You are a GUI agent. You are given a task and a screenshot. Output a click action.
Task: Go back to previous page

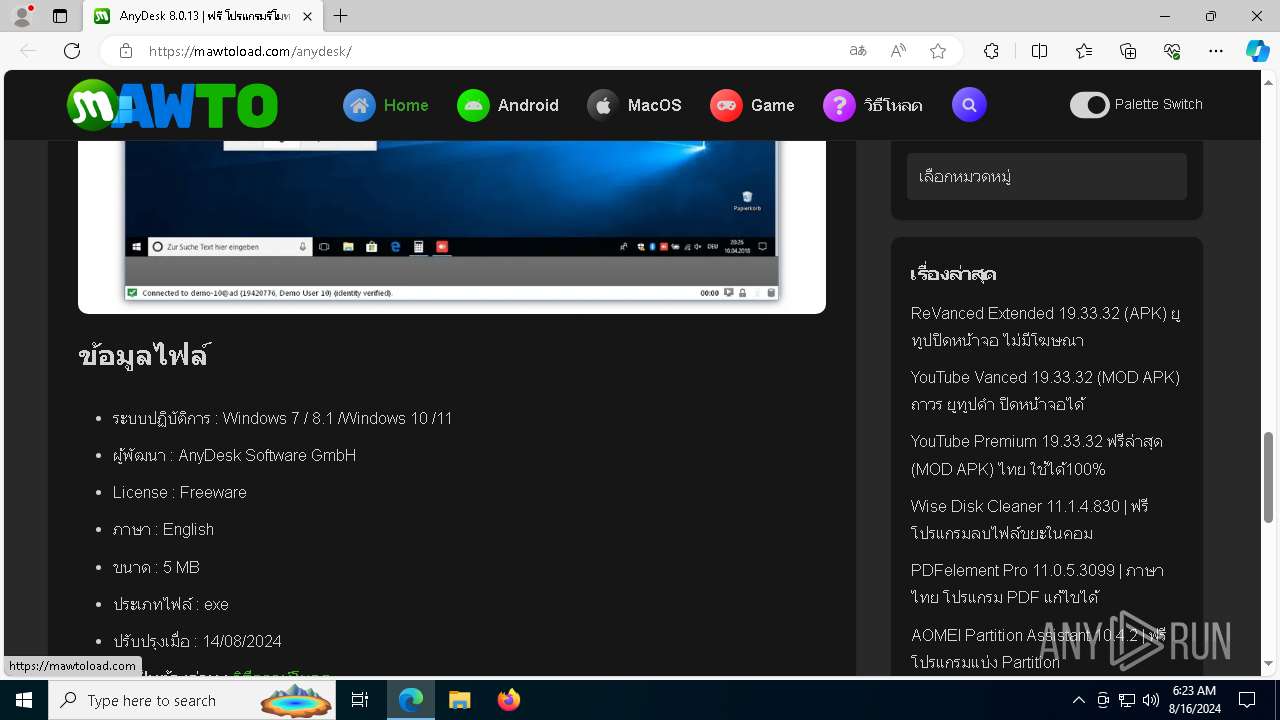28,51
